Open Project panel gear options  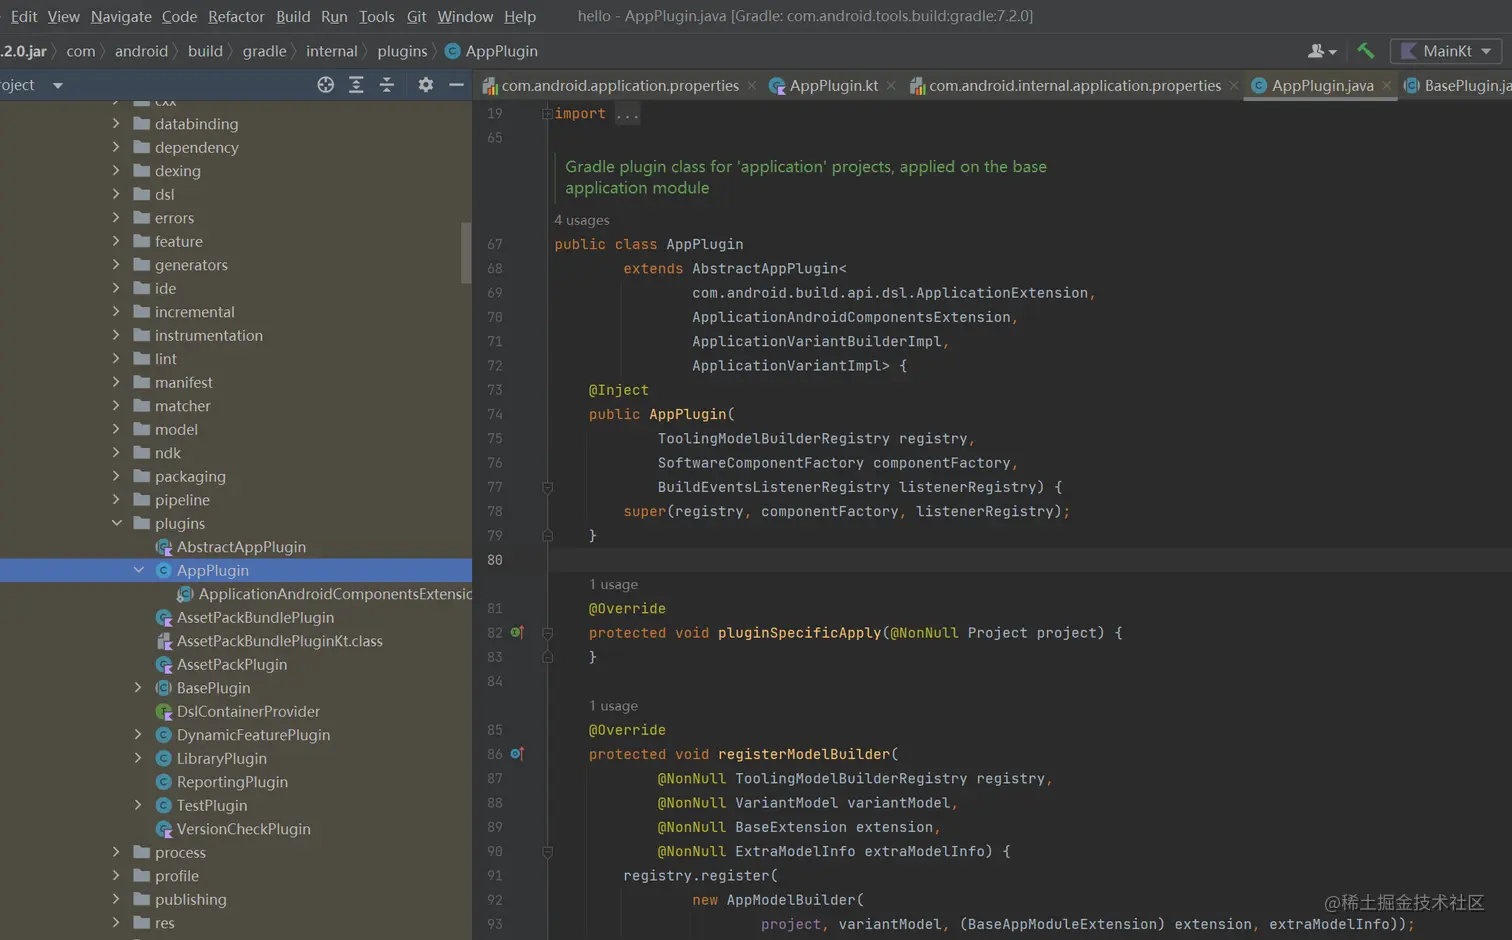pos(425,85)
